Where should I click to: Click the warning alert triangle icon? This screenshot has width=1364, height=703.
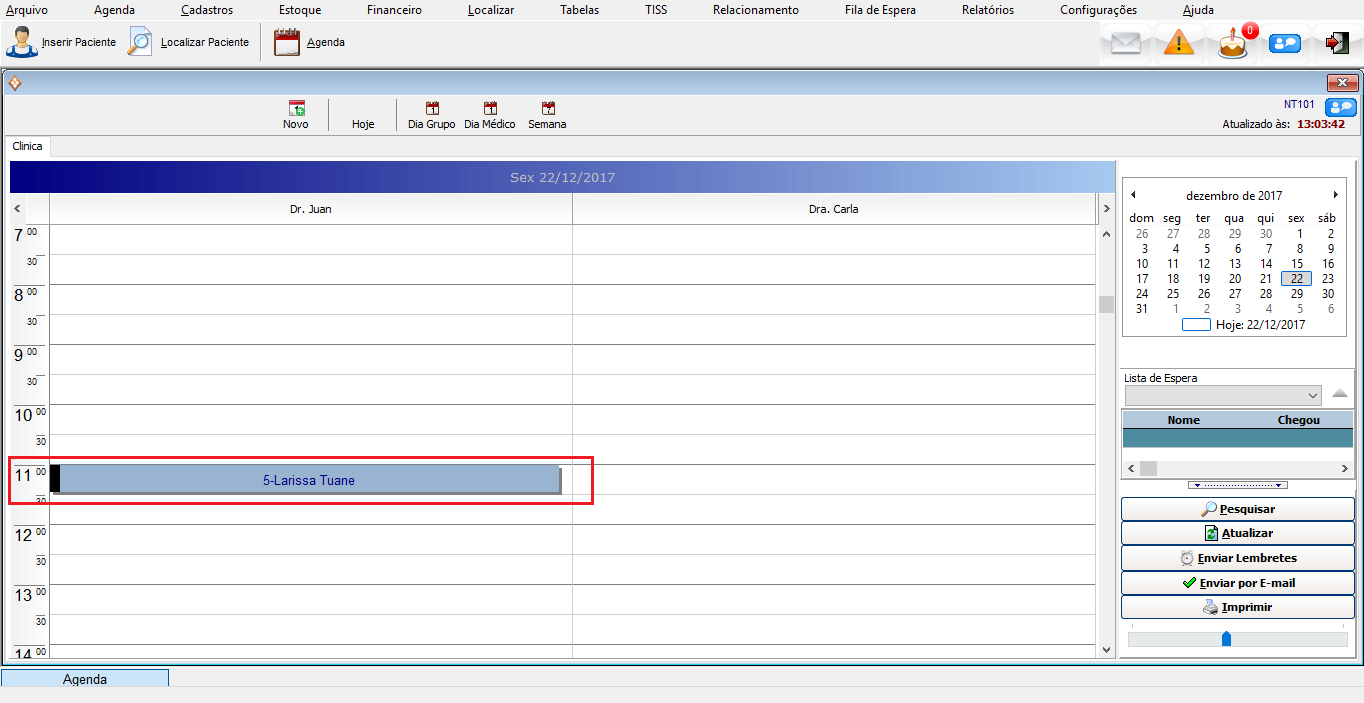1179,44
